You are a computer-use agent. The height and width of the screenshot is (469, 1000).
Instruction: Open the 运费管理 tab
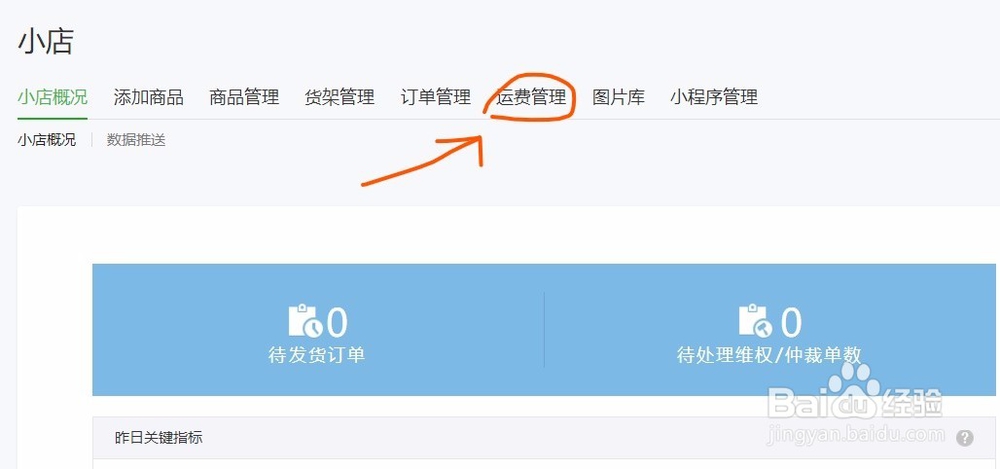coord(531,97)
